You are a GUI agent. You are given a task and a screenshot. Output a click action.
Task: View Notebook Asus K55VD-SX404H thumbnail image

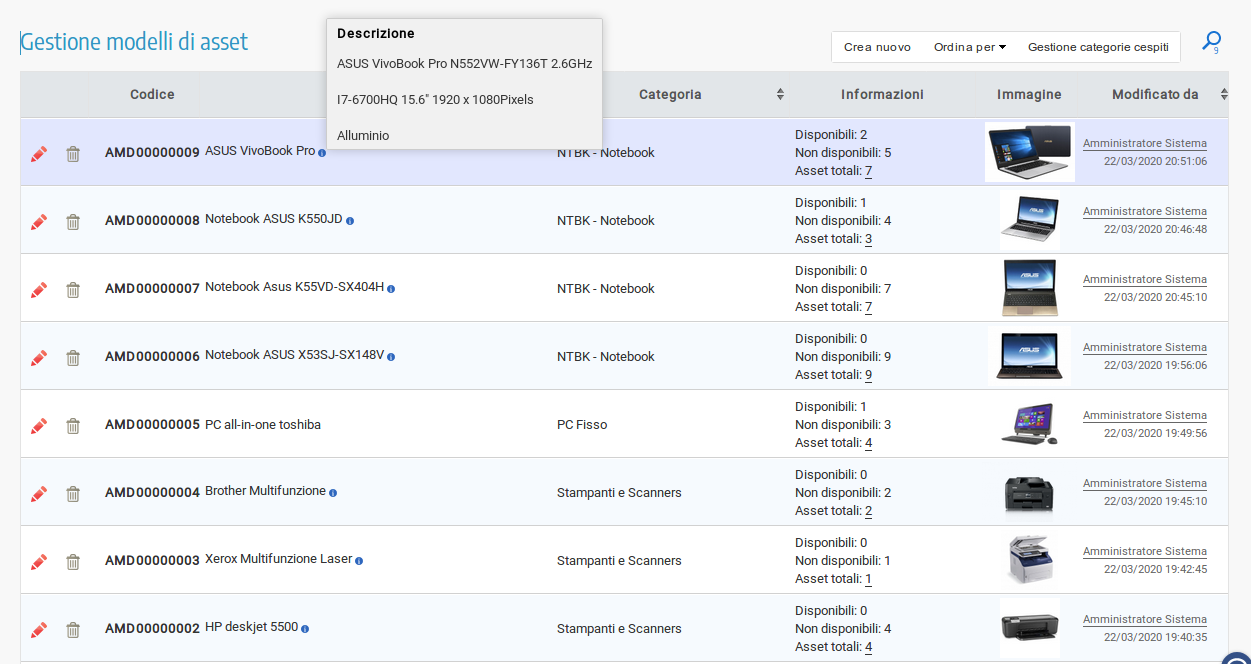tap(1029, 288)
